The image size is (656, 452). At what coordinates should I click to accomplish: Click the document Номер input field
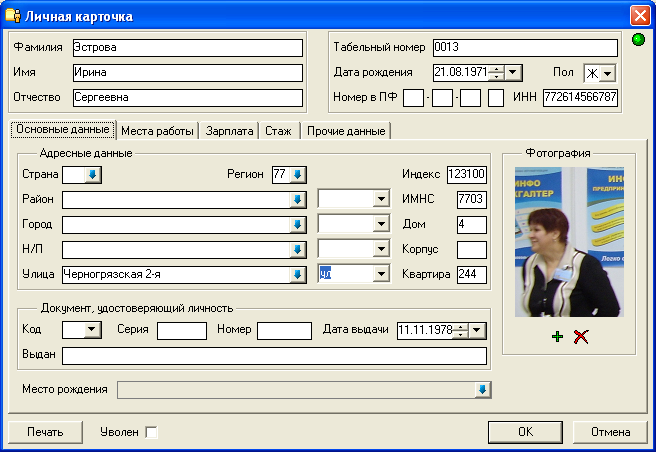[284, 331]
